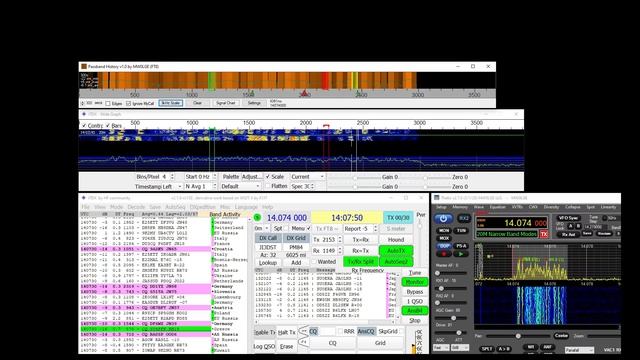Open the Decode menu in the JTDX window

point(136,207)
